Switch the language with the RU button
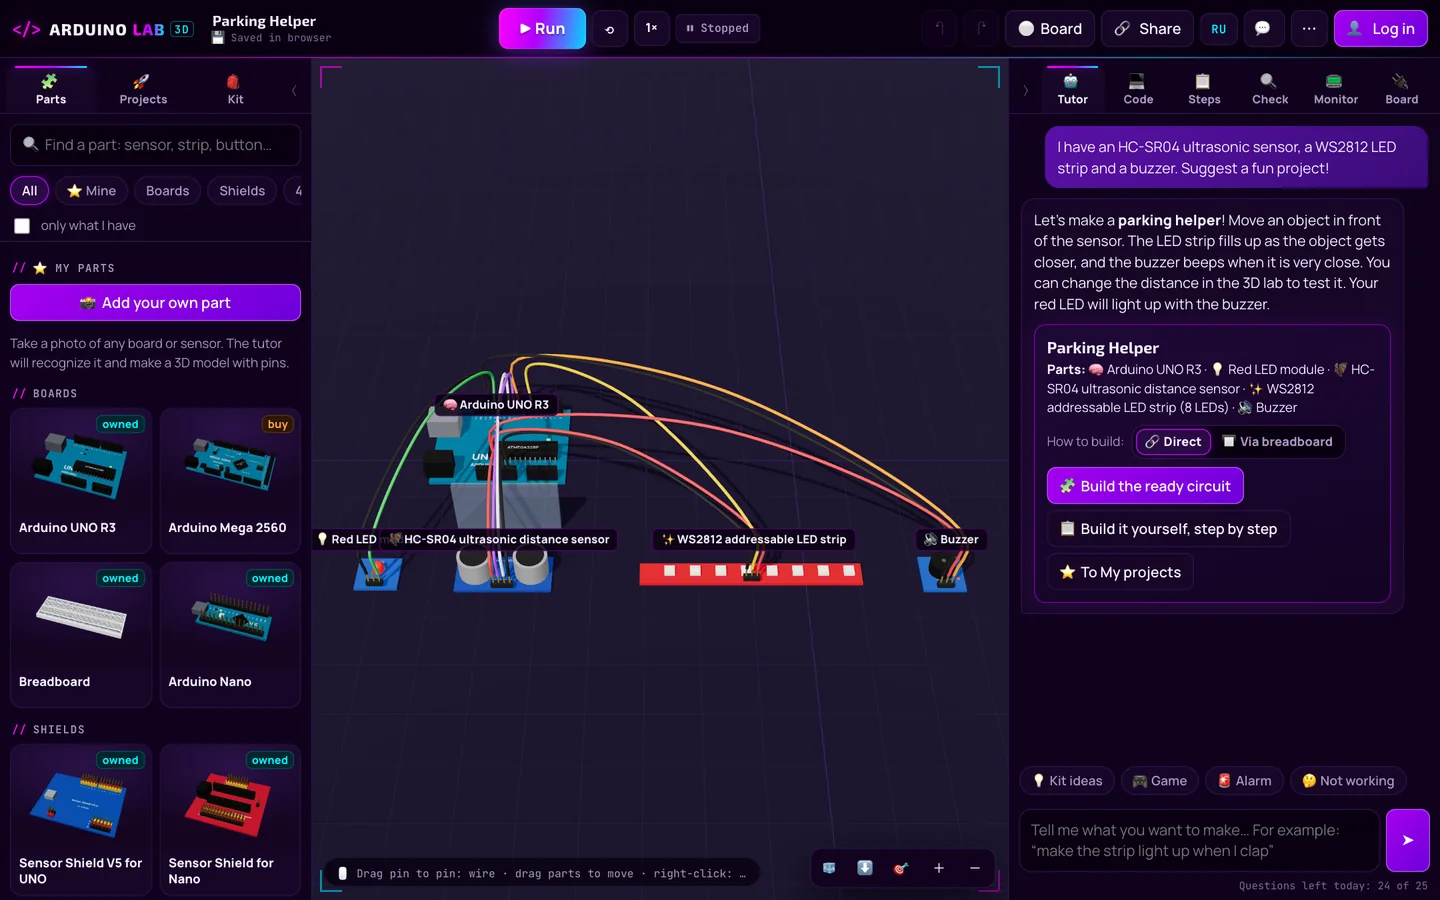This screenshot has height=900, width=1440. [x=1218, y=29]
